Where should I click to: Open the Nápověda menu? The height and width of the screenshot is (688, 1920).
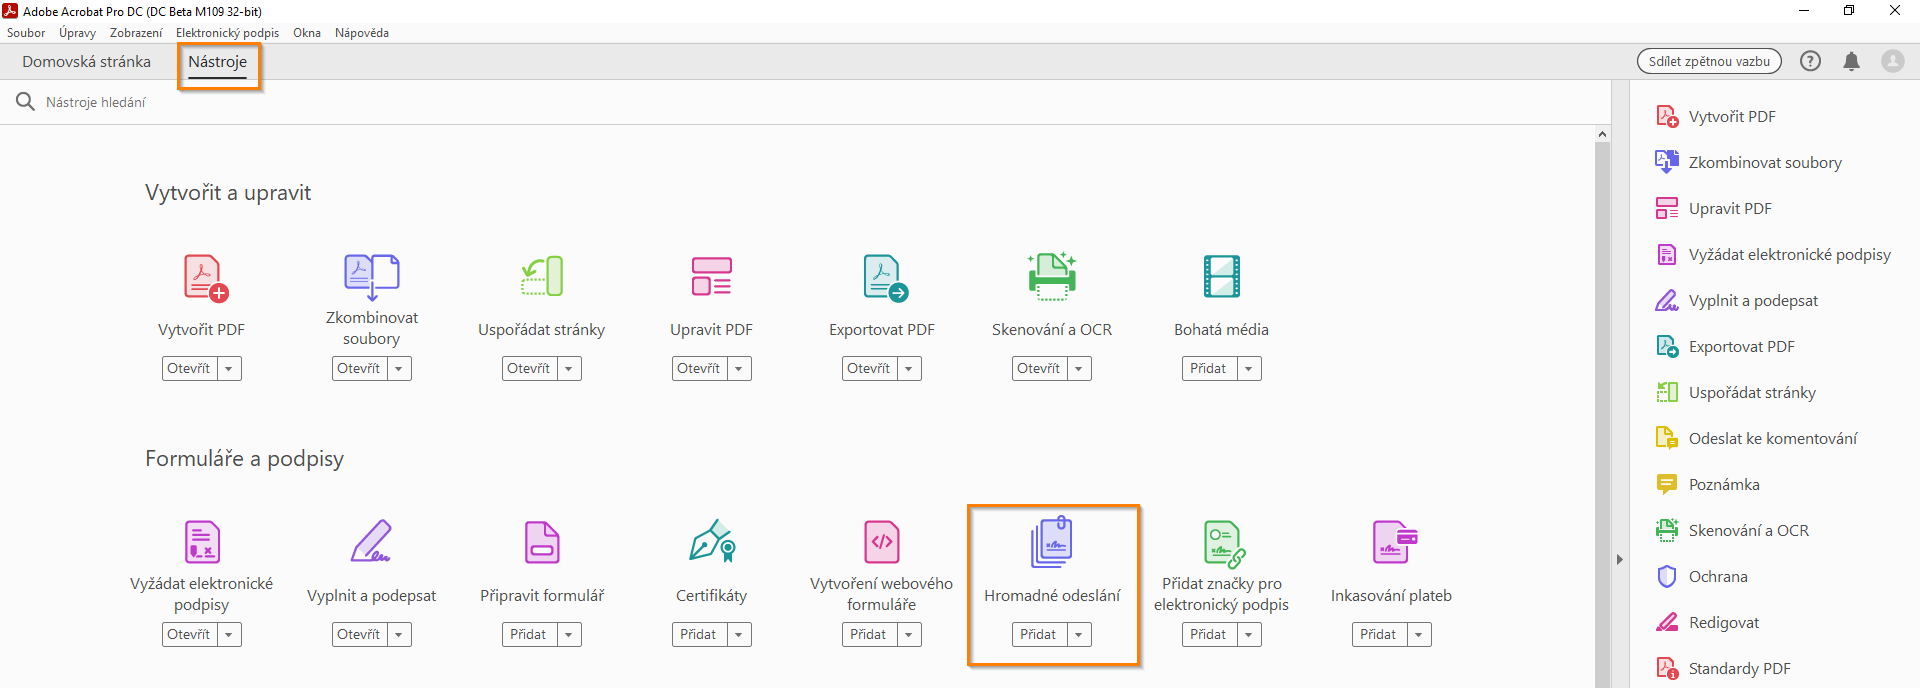click(362, 33)
